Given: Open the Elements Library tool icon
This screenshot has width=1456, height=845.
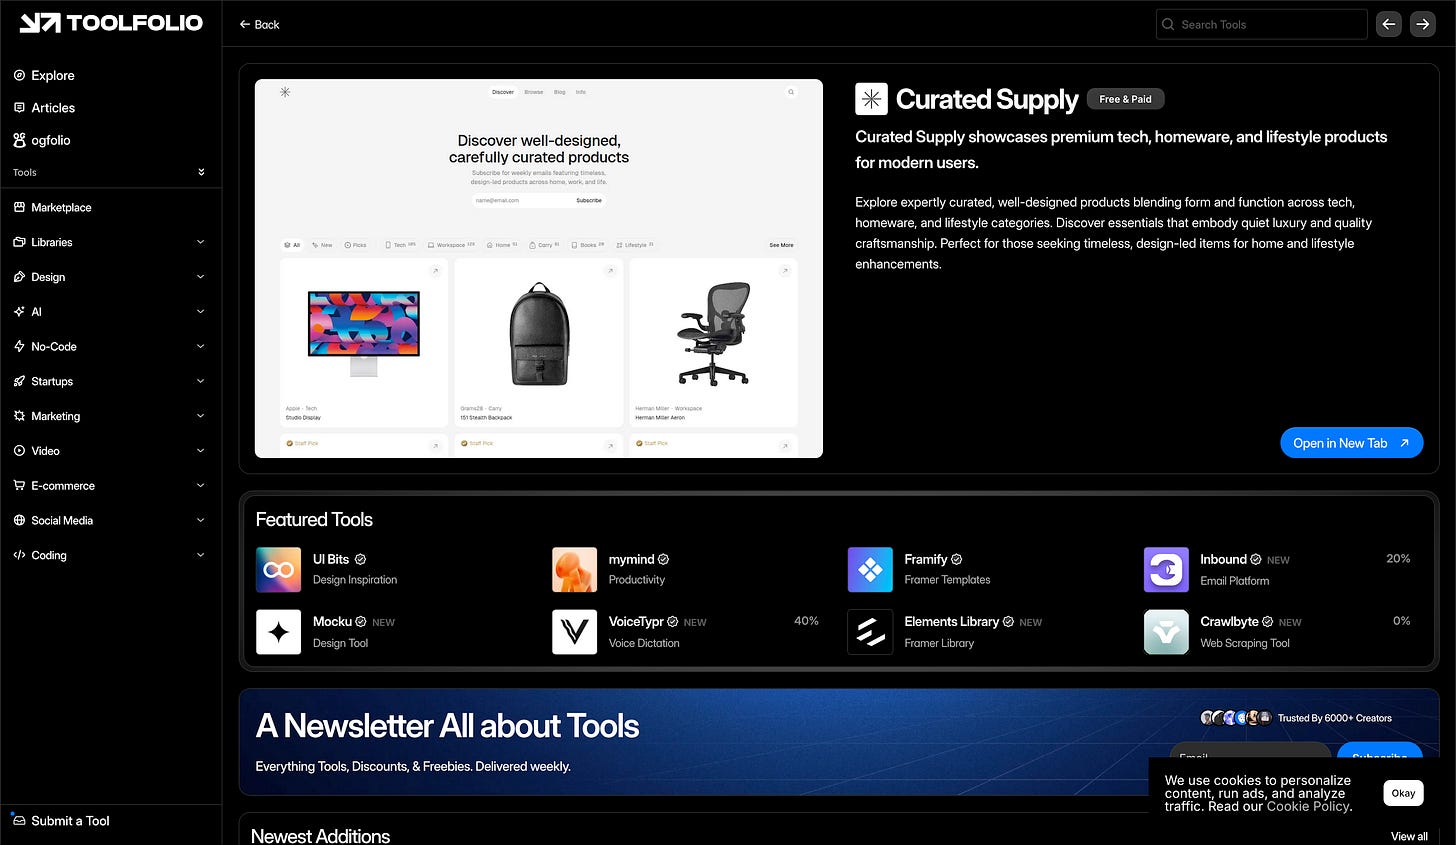Looking at the screenshot, I should tap(870, 632).
